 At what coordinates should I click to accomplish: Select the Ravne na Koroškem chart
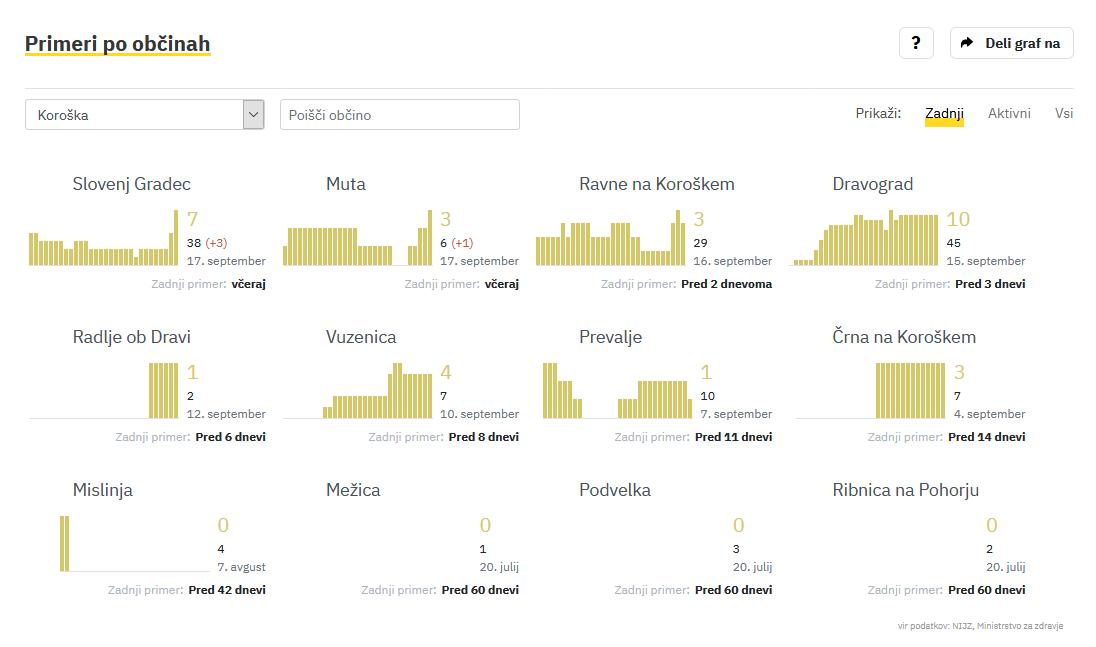pyautogui.click(x=611, y=241)
